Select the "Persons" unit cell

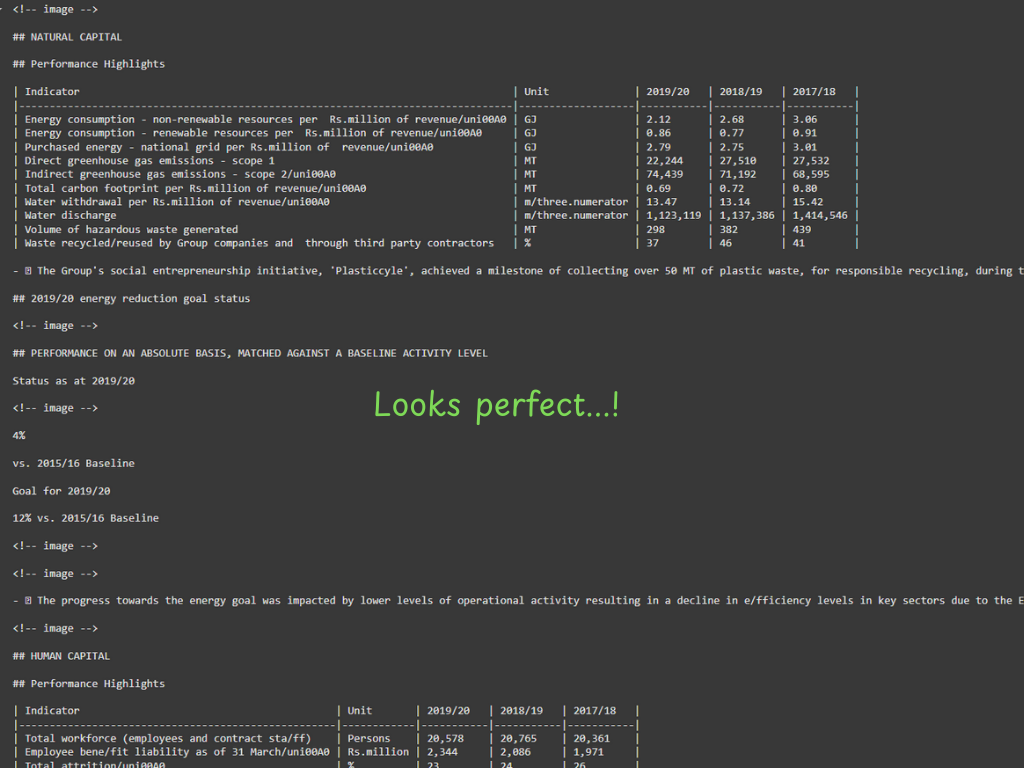pos(368,738)
